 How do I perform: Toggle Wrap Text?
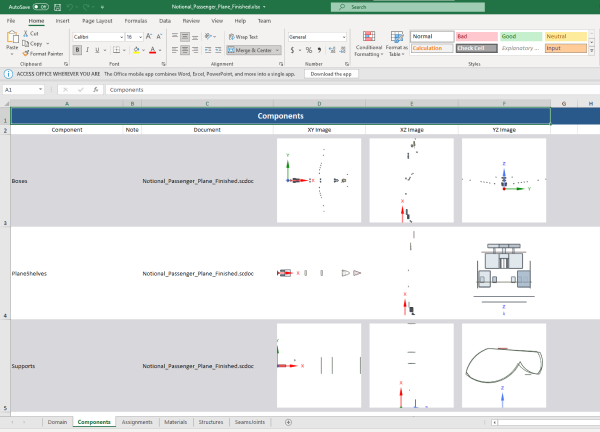[x=243, y=37]
